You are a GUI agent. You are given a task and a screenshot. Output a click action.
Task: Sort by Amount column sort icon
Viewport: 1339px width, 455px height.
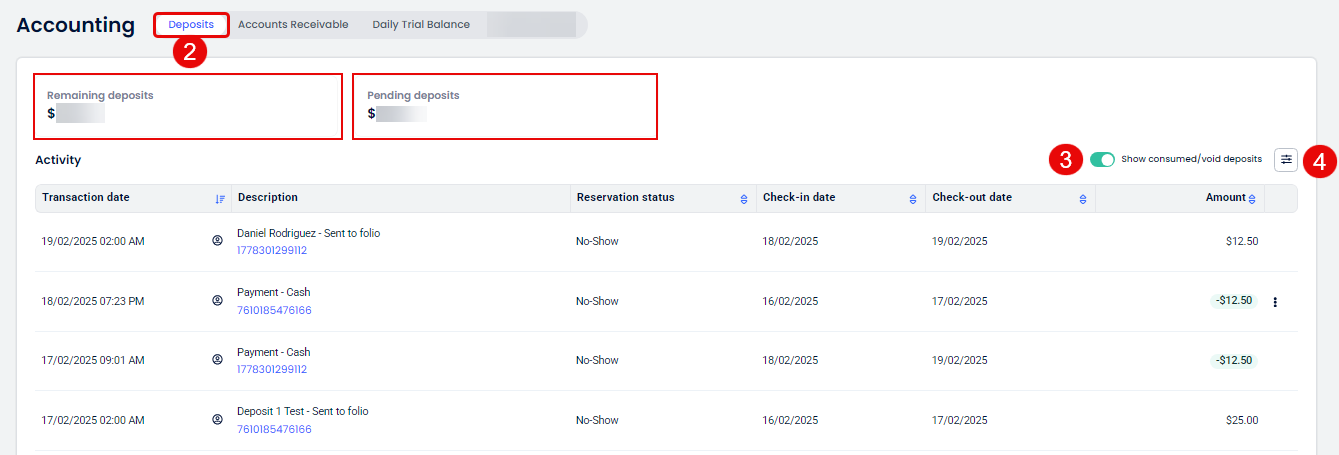pos(1252,199)
